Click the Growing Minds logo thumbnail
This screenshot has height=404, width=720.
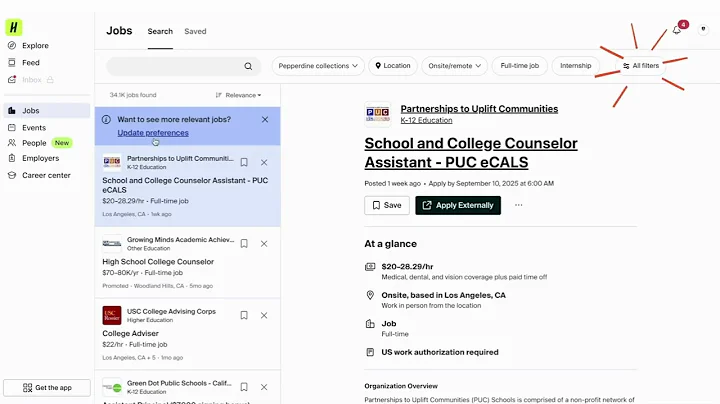click(112, 244)
